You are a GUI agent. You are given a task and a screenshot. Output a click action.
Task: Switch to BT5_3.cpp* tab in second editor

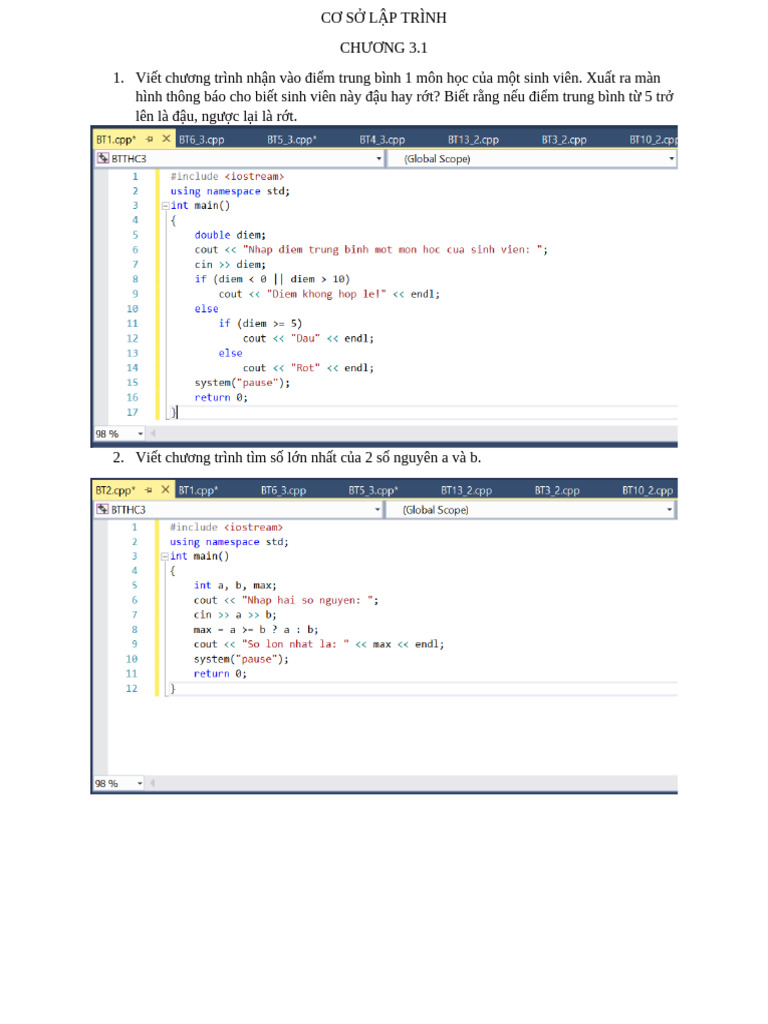tap(373, 490)
